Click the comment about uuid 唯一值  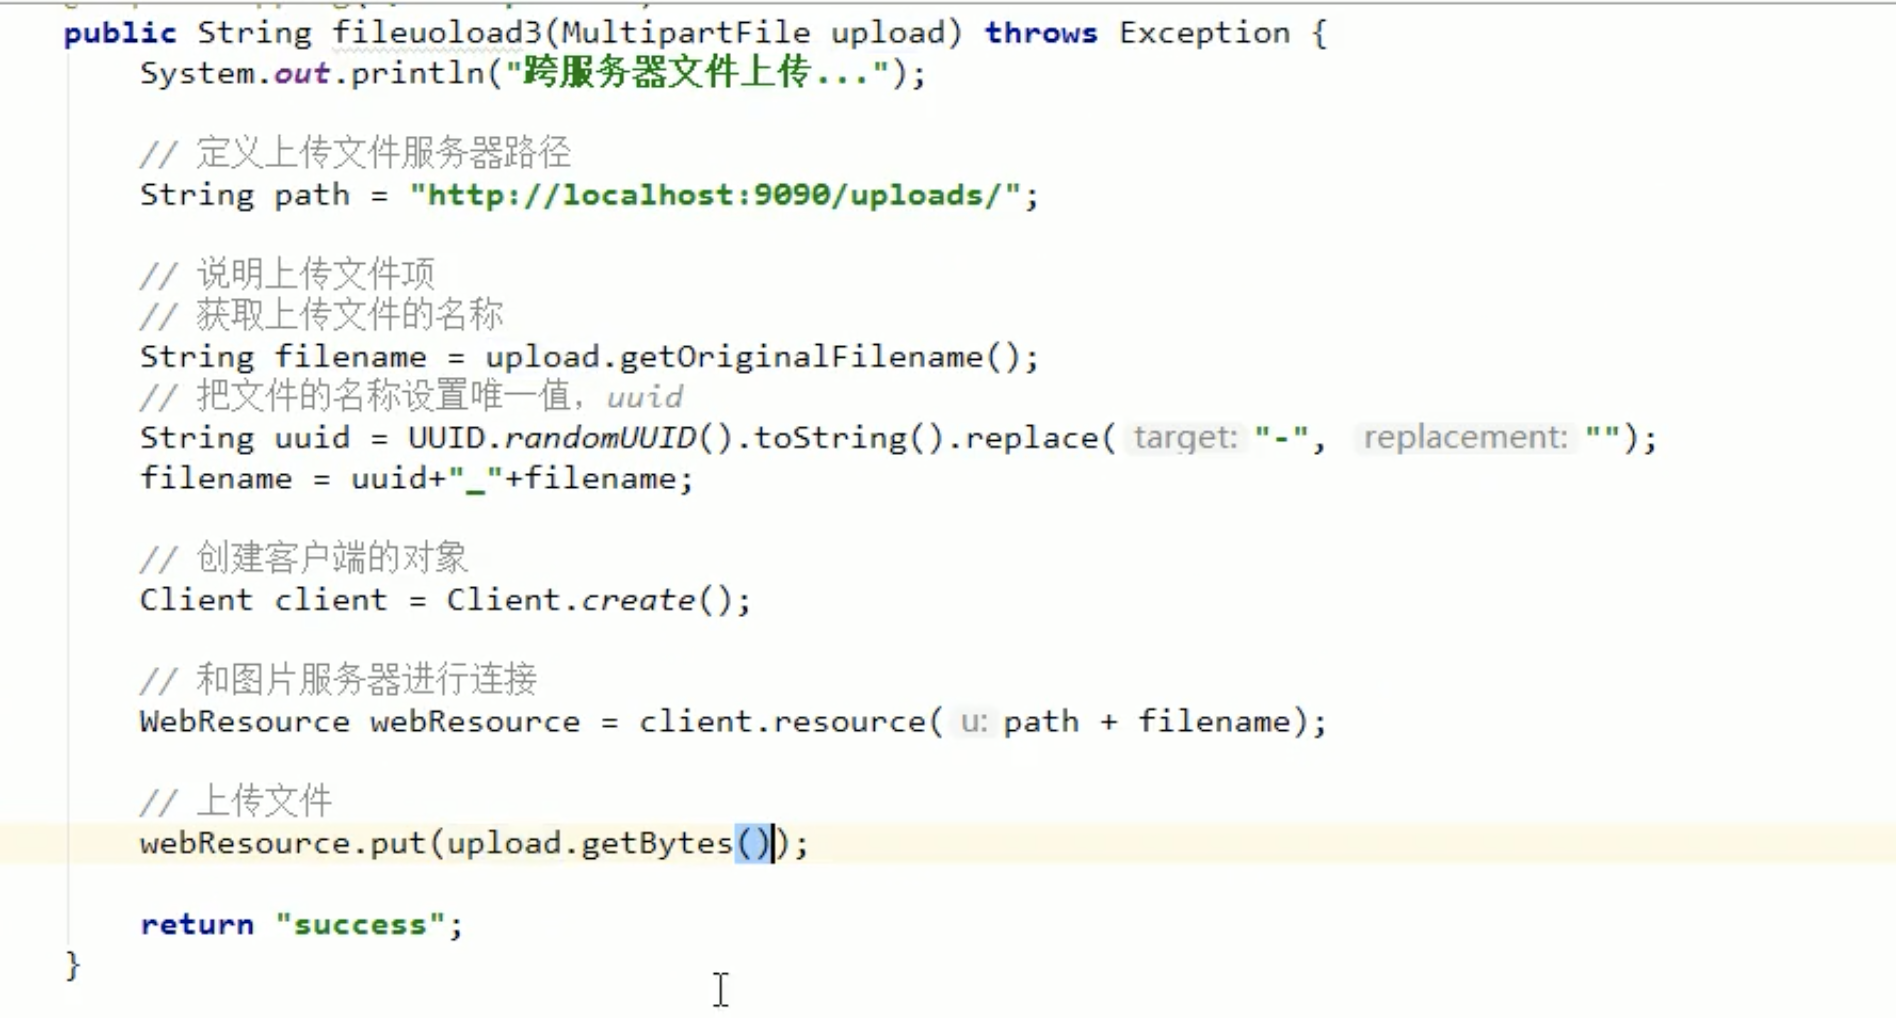[x=411, y=397]
